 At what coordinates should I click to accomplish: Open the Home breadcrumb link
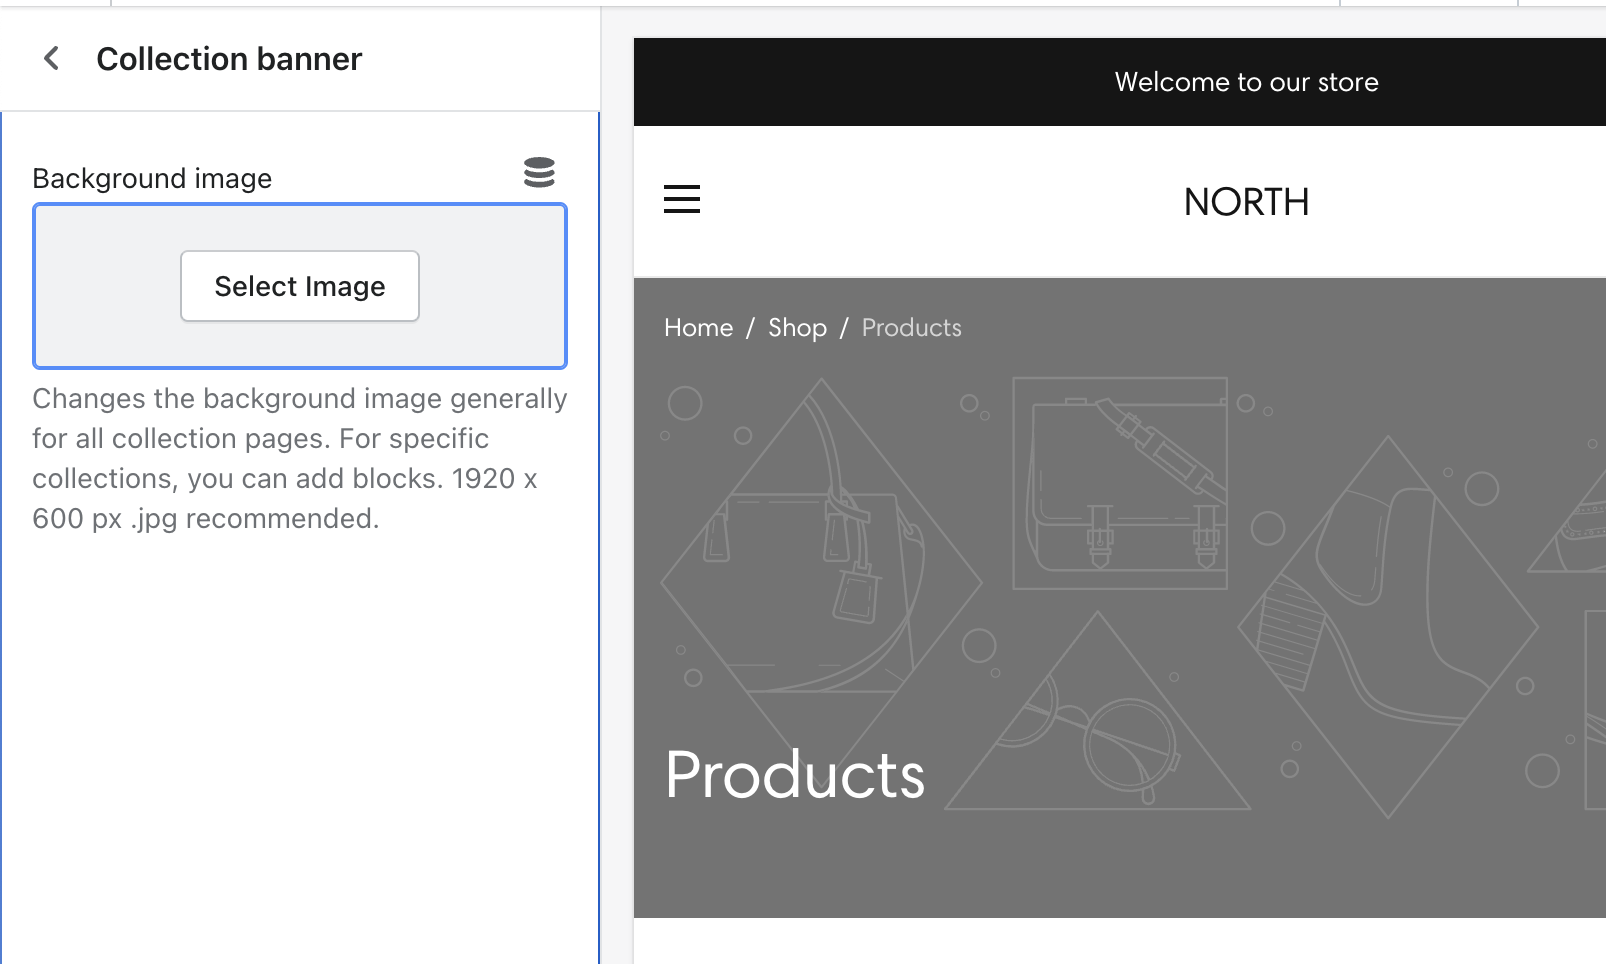tap(698, 327)
